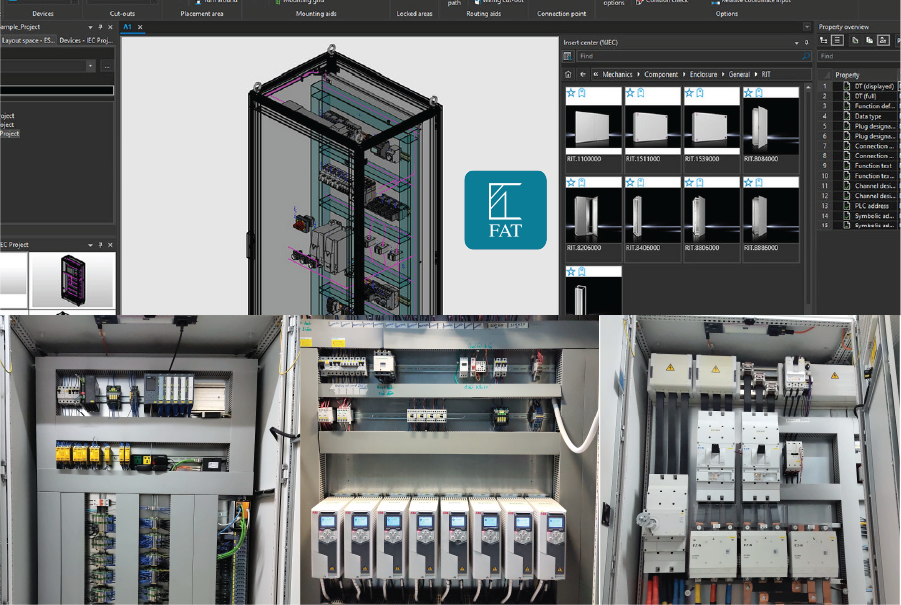Image resolution: width=901 pixels, height=605 pixels.
Task: Pin the IEC Project preview panel
Action: (100, 245)
